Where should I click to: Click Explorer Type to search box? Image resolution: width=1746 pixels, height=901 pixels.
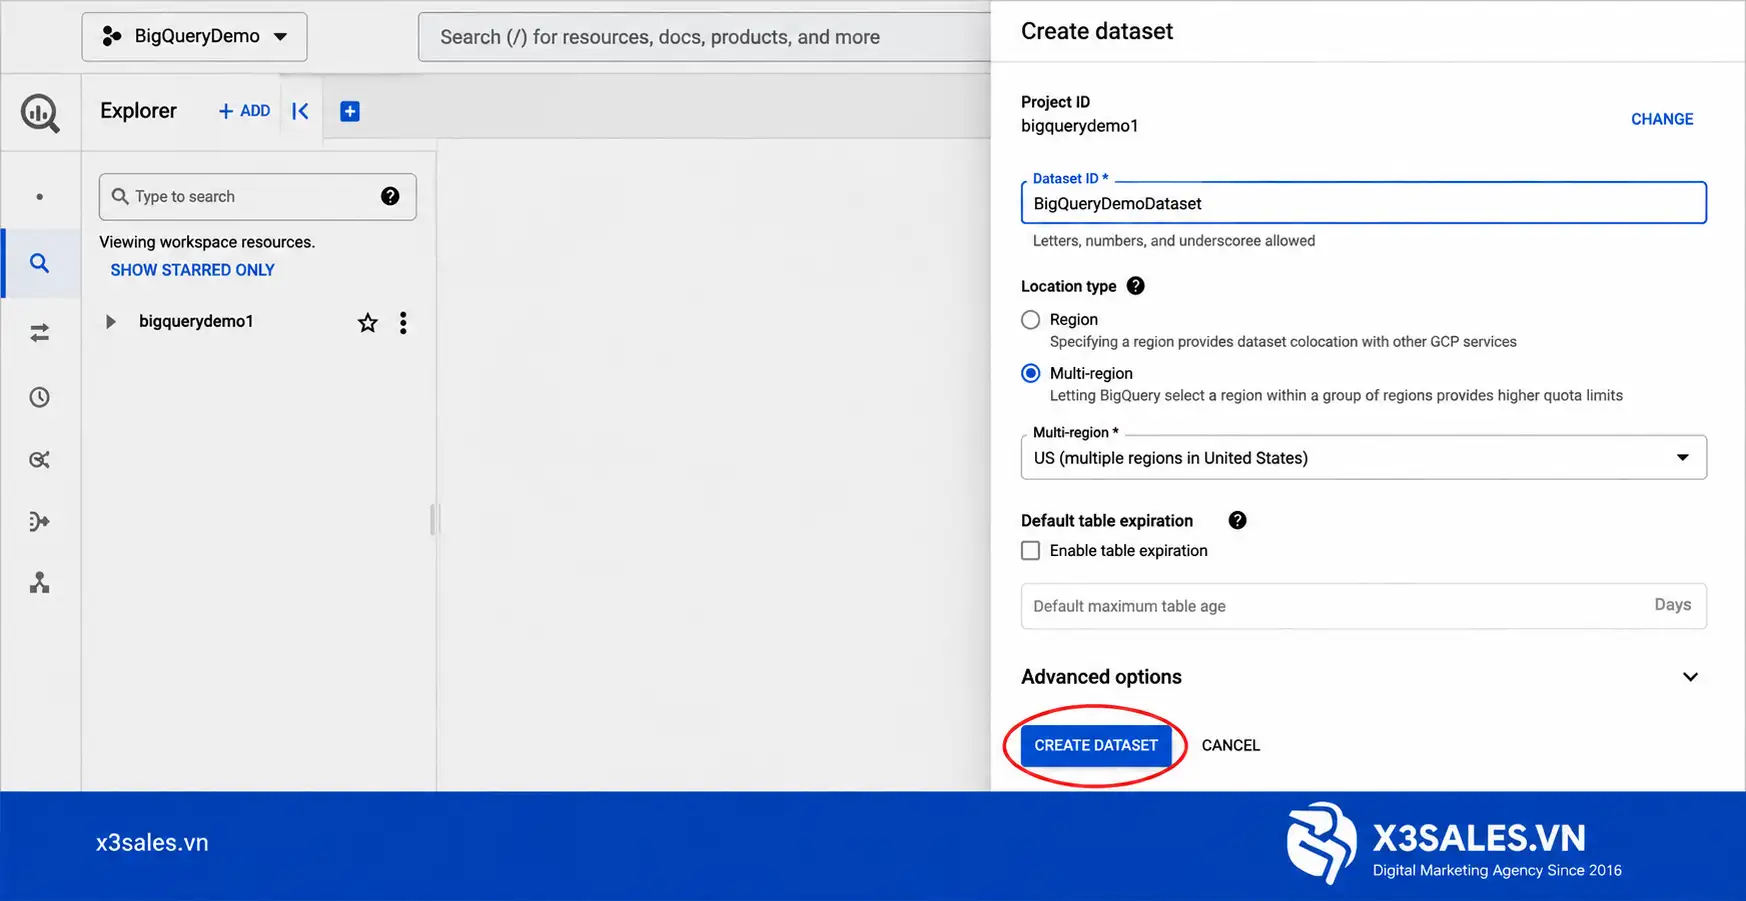point(257,197)
